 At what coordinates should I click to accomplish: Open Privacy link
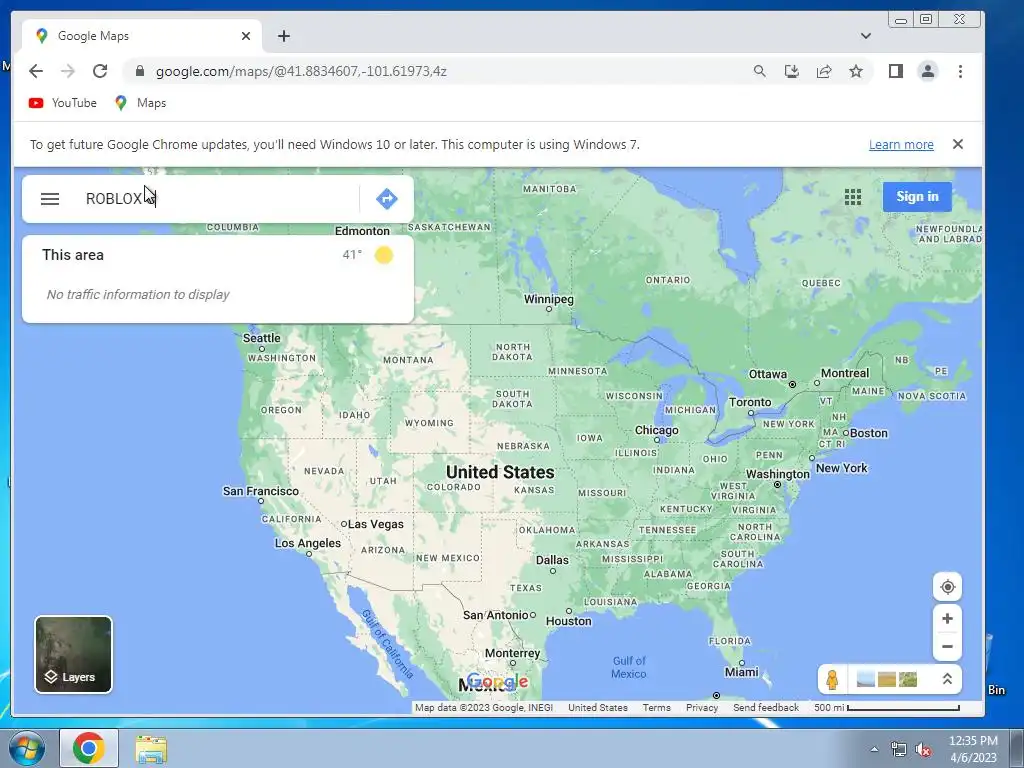point(701,707)
